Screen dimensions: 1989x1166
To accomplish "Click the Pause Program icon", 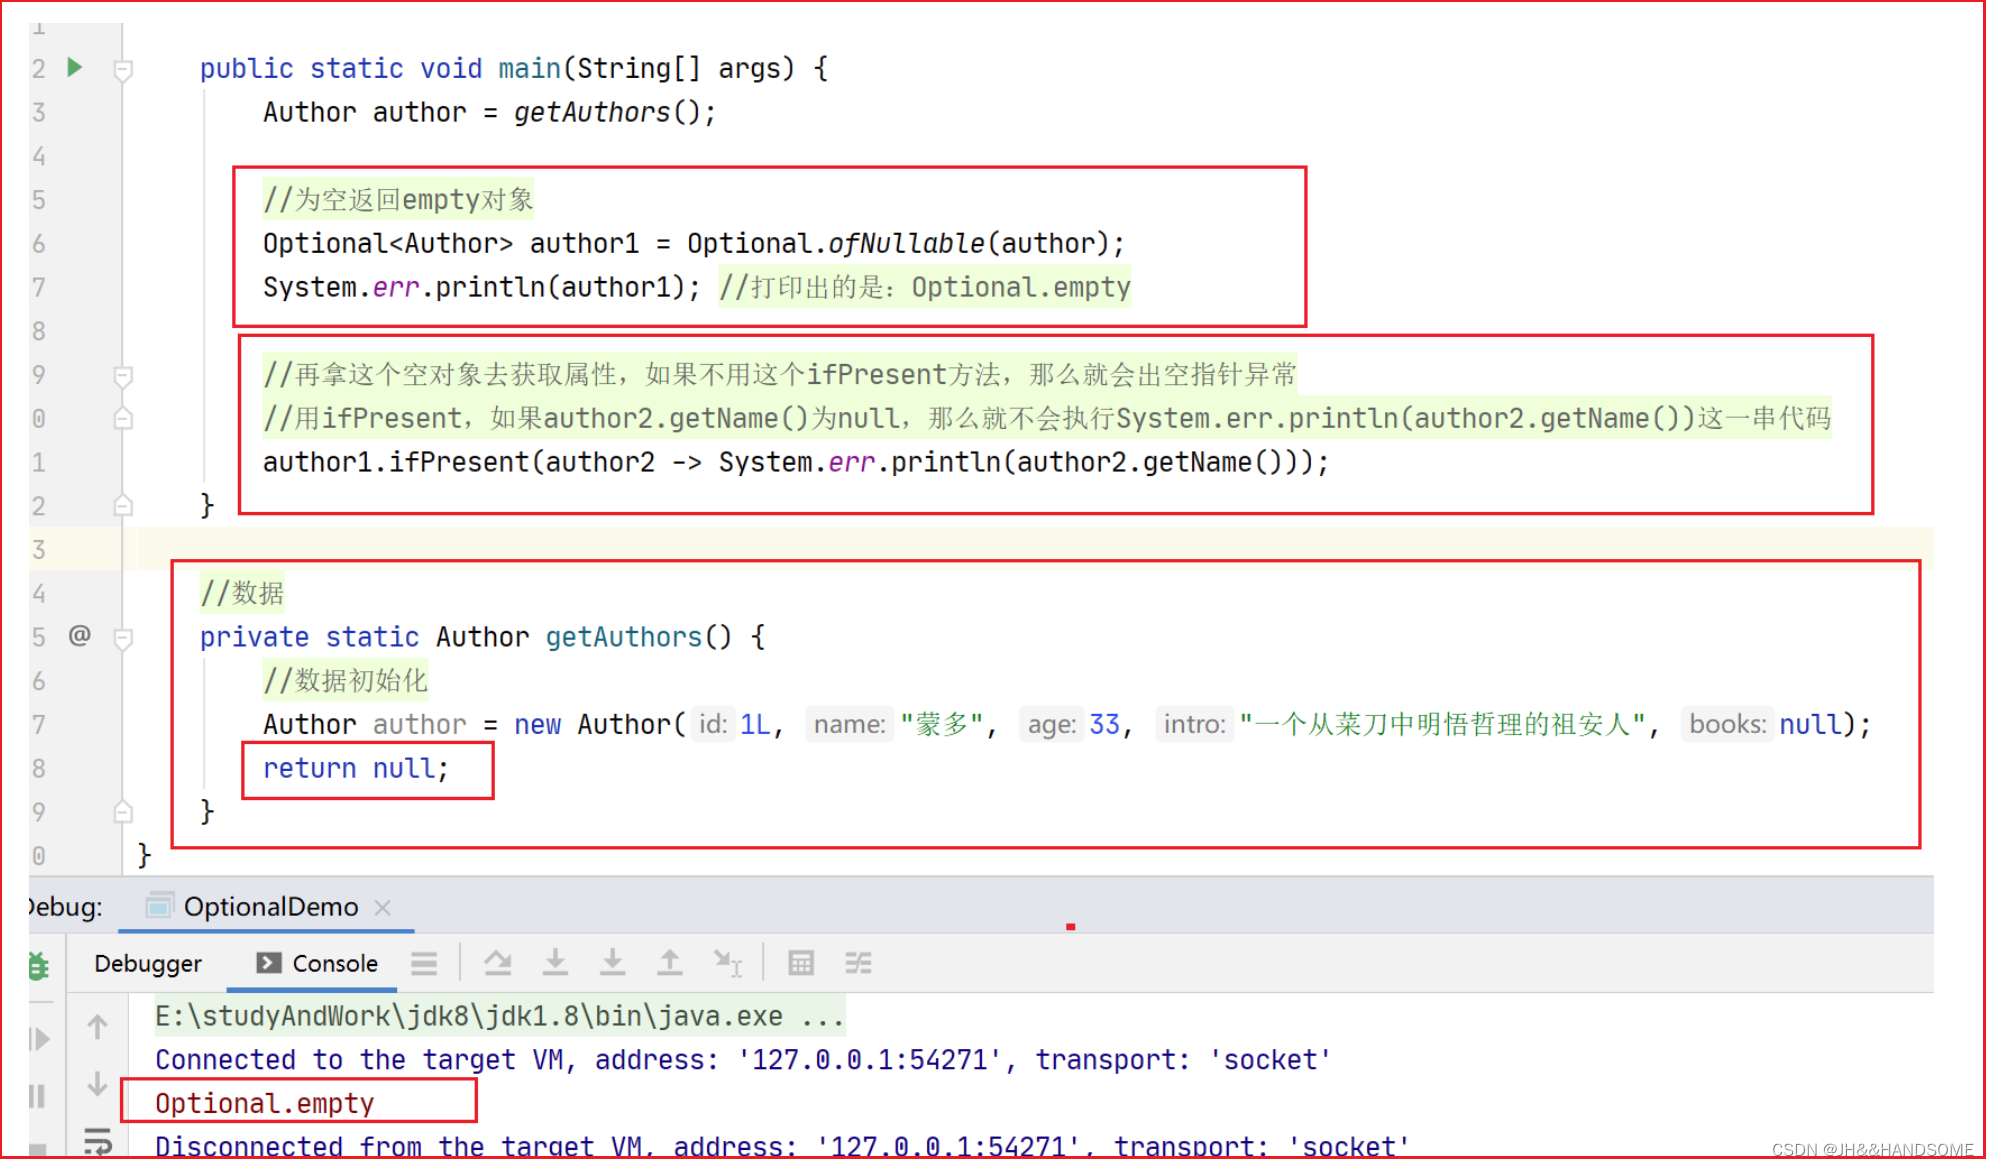I will [x=38, y=1096].
